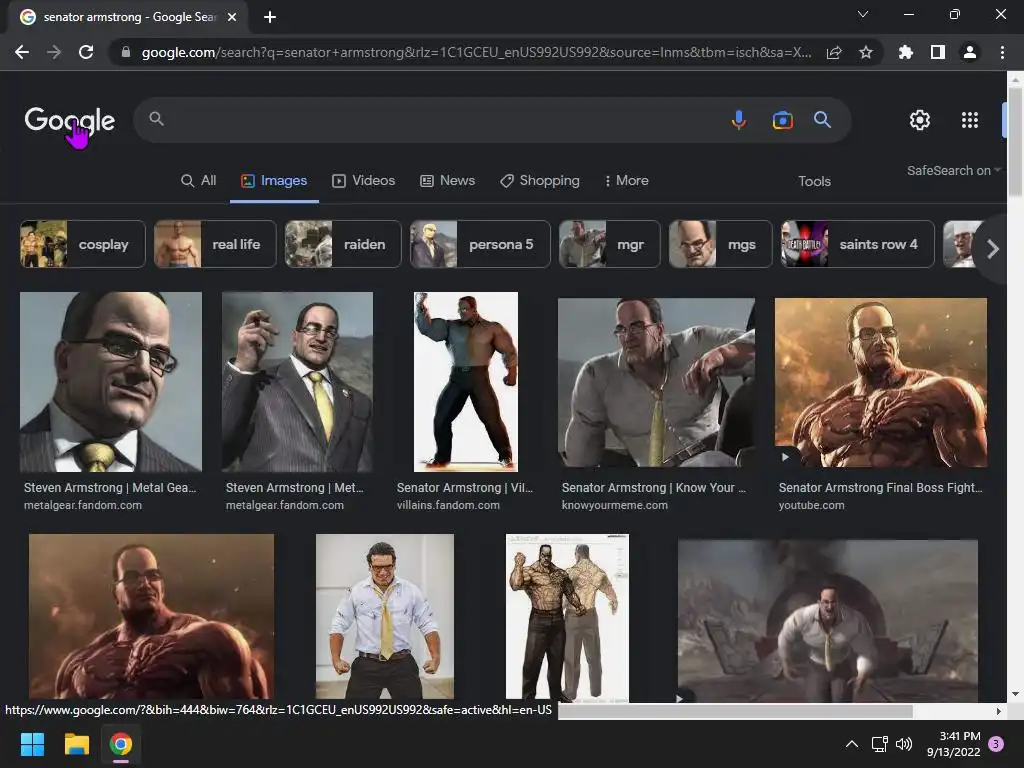Open the metalgear.fandom.com link under first image
The image size is (1024, 768).
(83, 505)
